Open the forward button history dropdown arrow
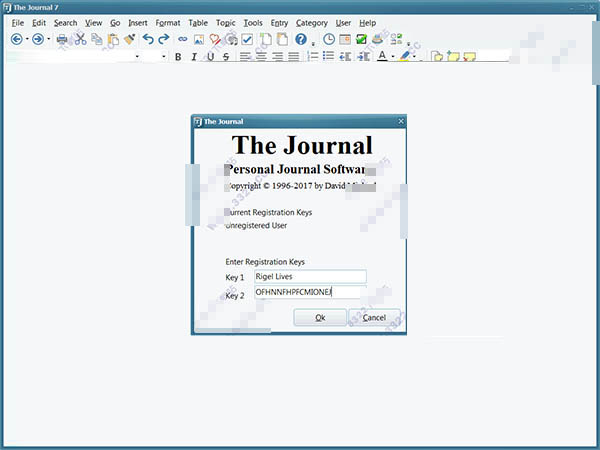Image resolution: width=600 pixels, height=450 pixels. 48,39
